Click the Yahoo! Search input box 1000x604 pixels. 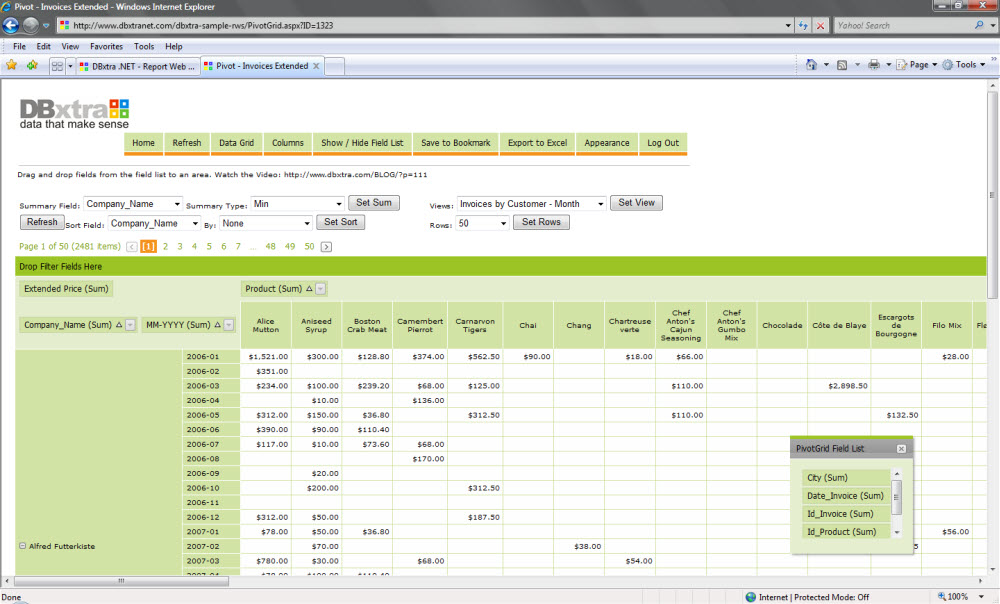coord(902,26)
